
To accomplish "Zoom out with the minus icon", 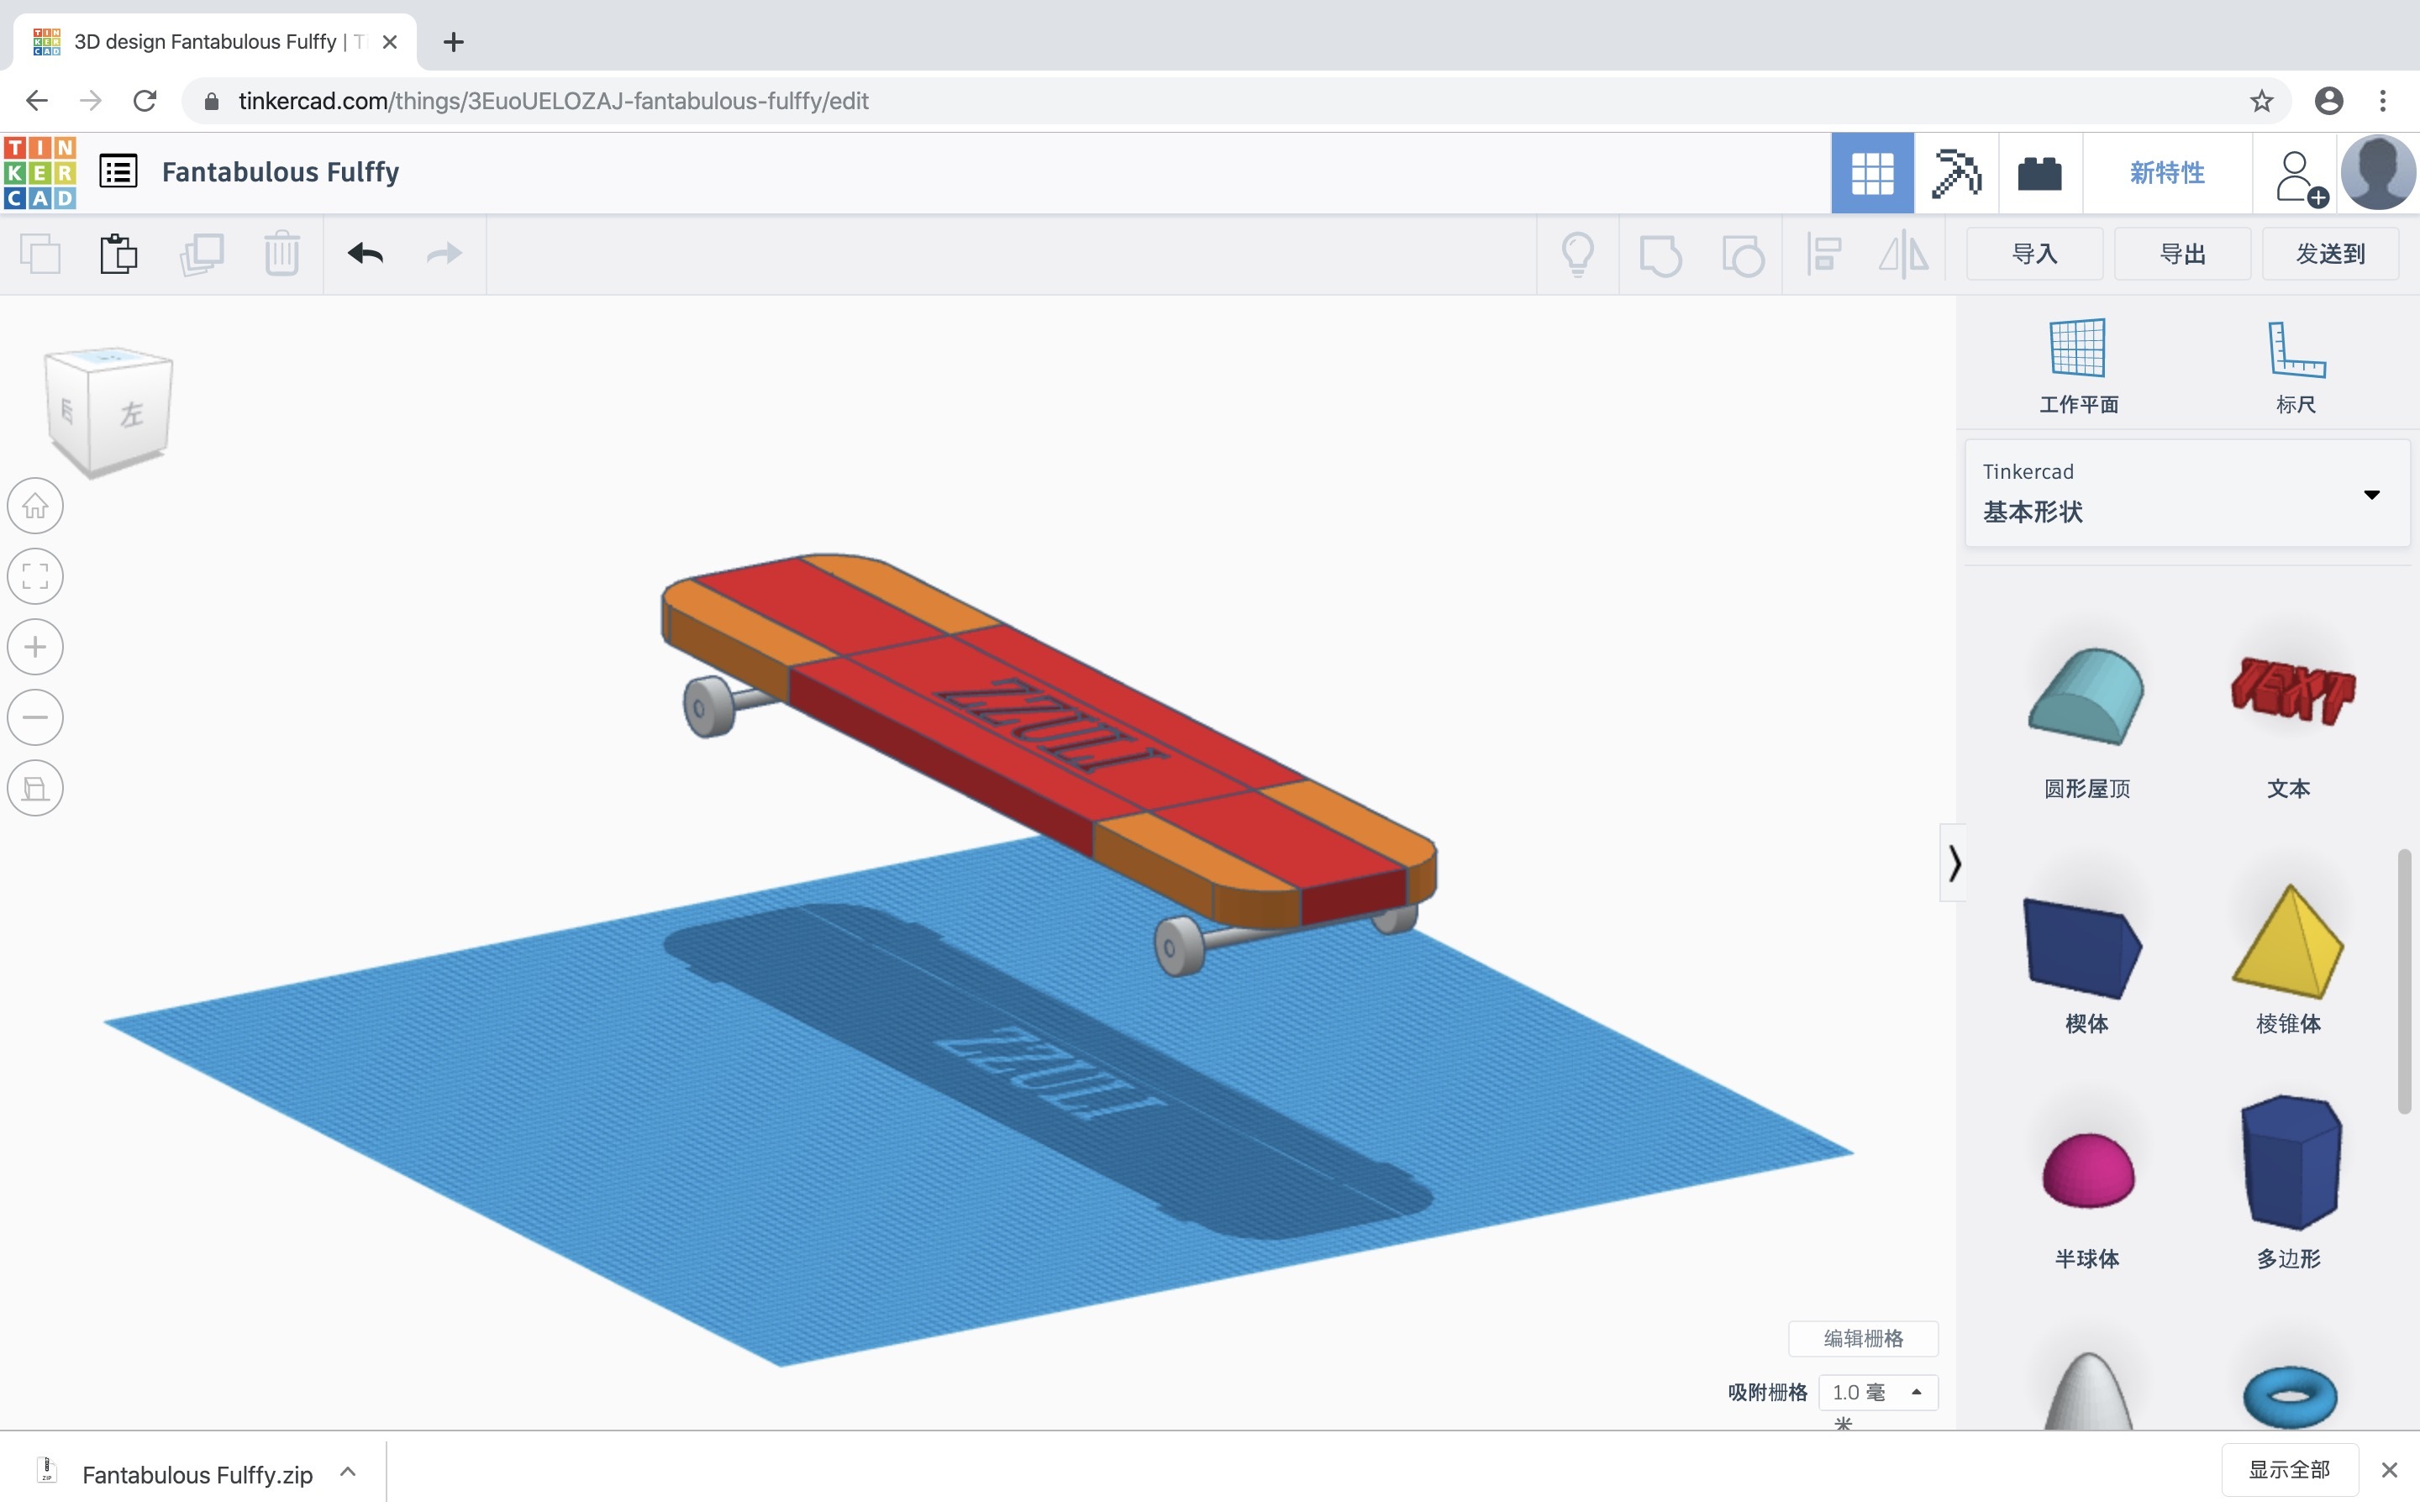I will click(x=35, y=717).
